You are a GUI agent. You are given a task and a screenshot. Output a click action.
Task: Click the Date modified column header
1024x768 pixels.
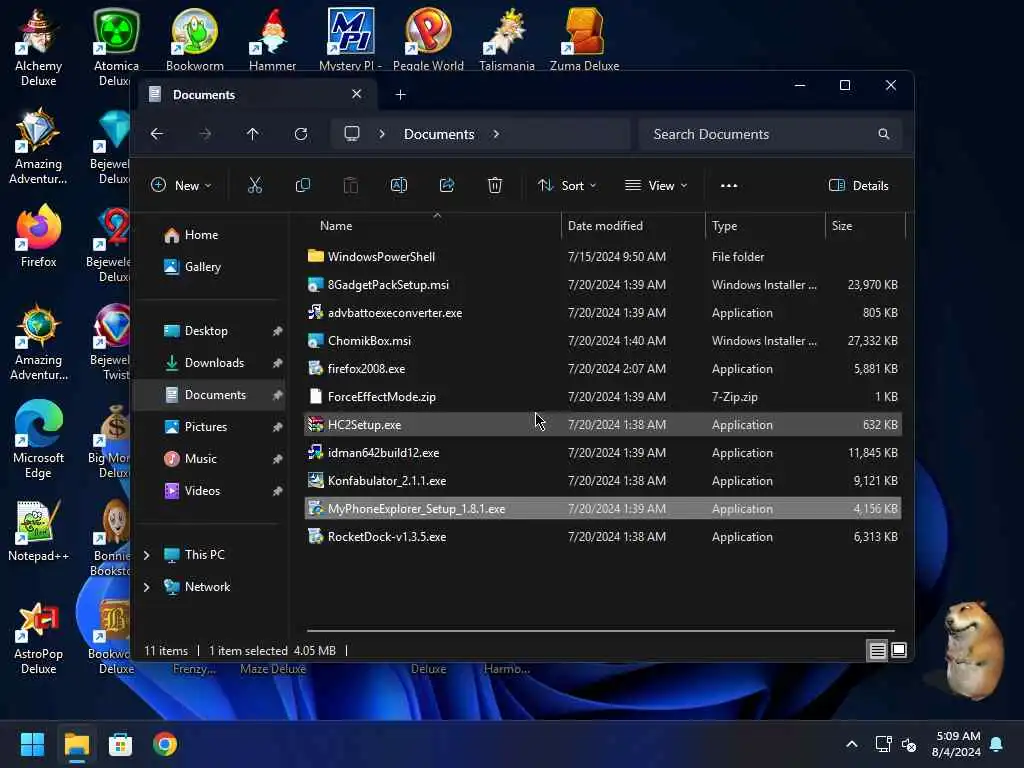(x=605, y=226)
